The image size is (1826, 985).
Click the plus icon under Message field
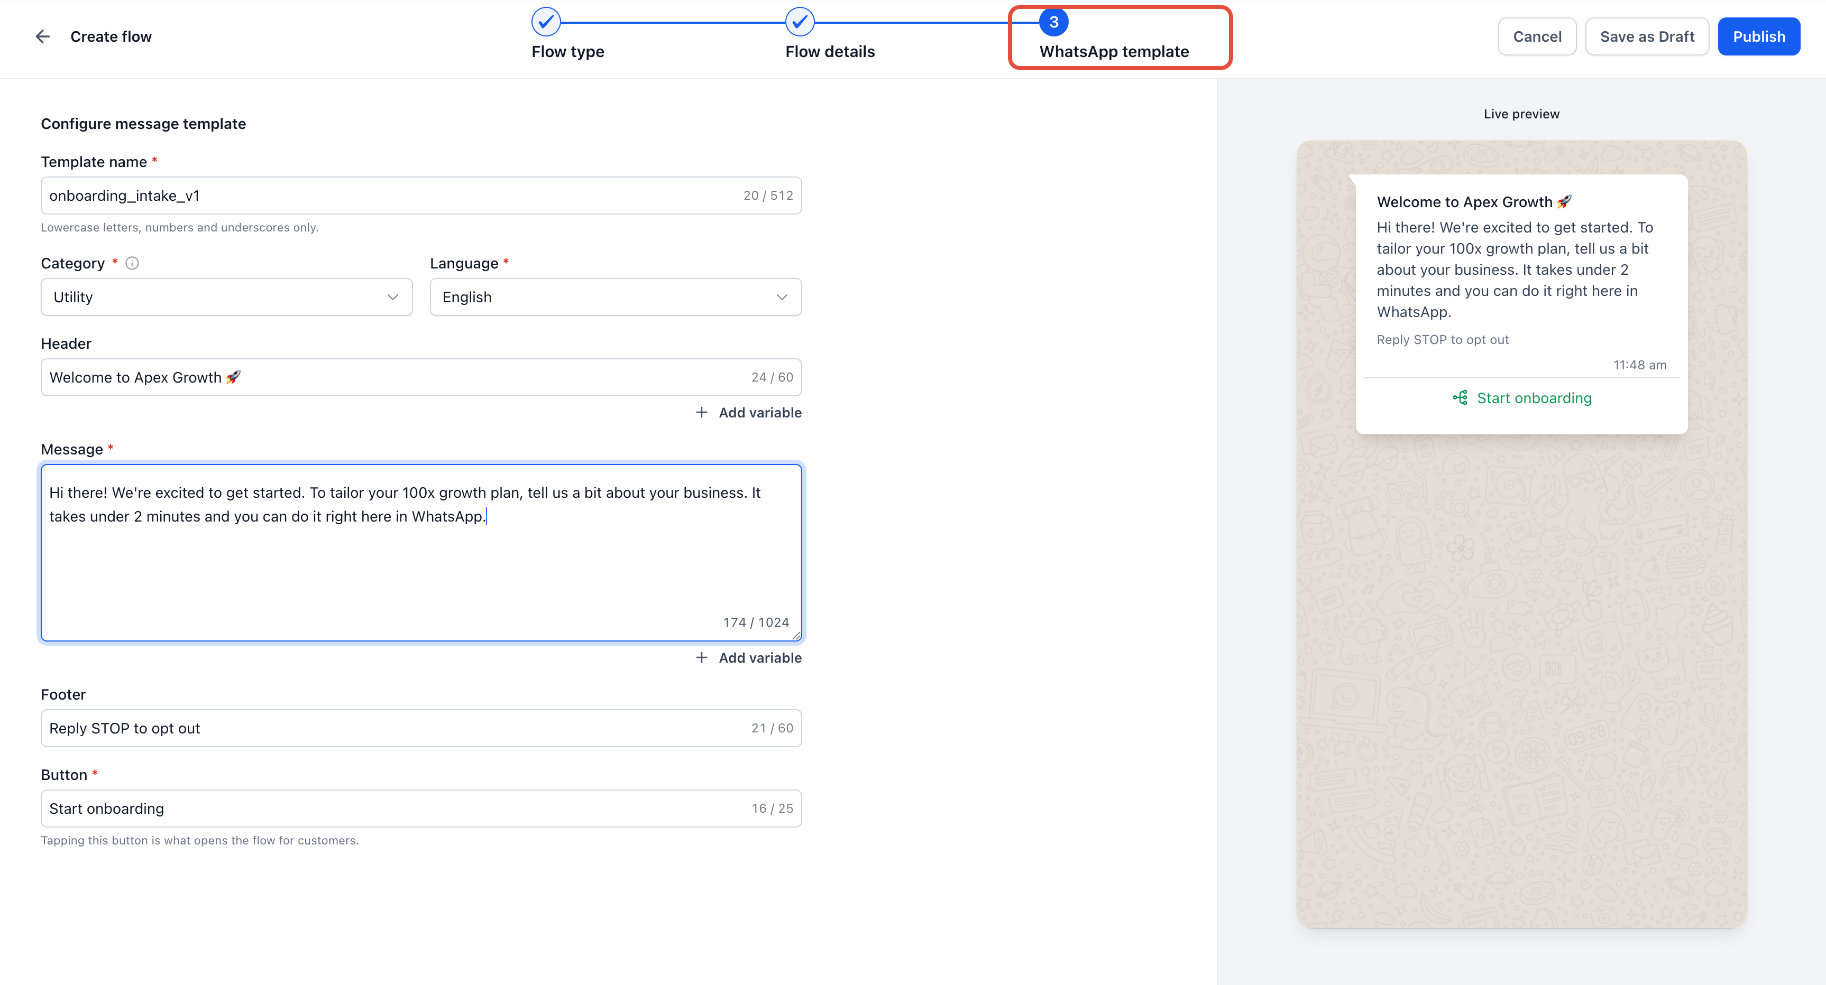tap(702, 657)
